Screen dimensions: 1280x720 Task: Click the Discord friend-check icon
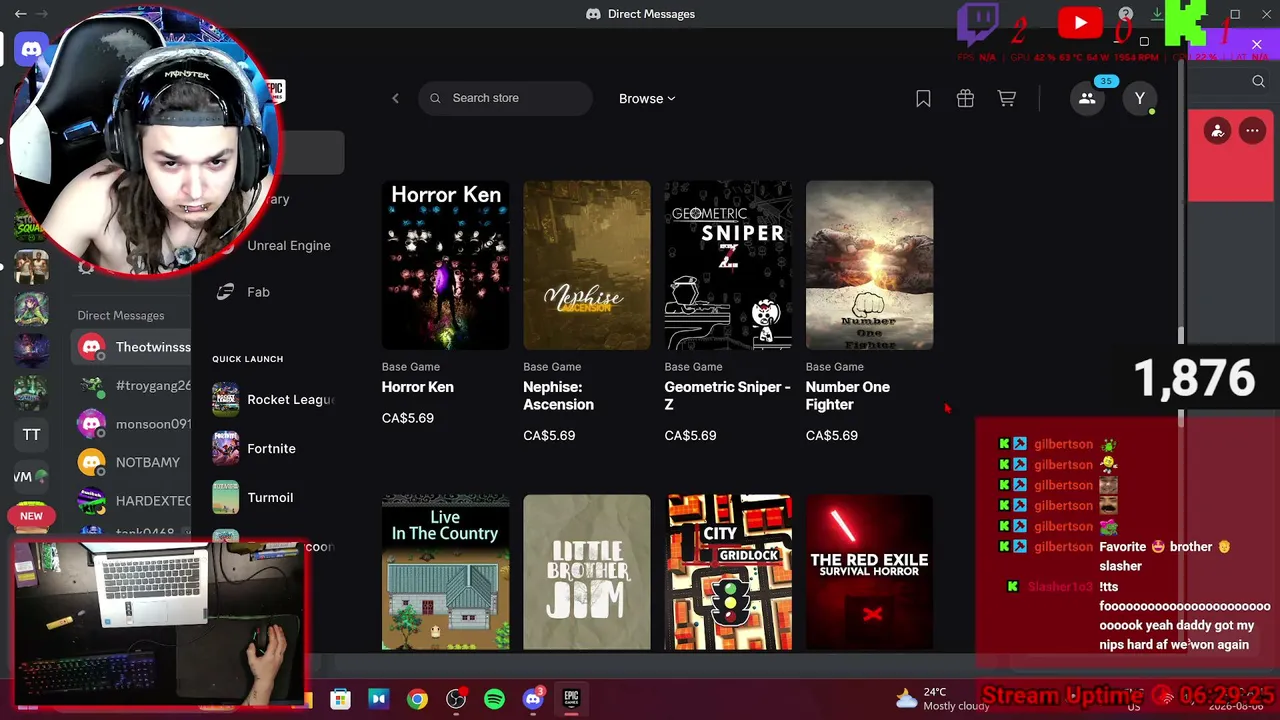(1217, 131)
